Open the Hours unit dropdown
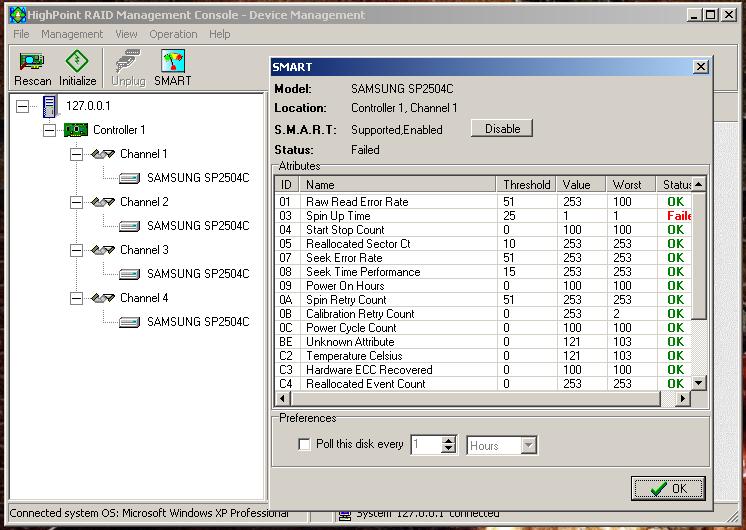The width and height of the screenshot is (746, 530). (x=528, y=446)
